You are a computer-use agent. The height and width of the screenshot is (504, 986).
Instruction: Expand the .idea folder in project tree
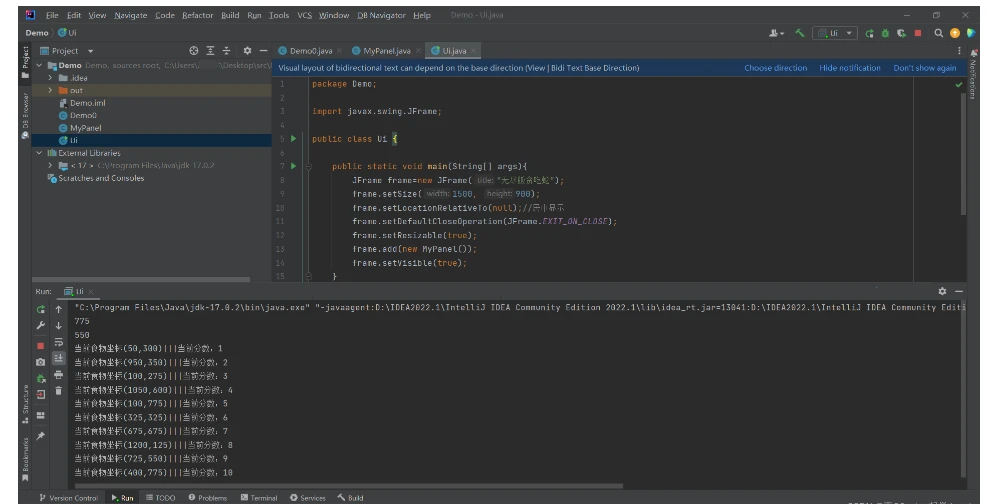click(x=51, y=78)
